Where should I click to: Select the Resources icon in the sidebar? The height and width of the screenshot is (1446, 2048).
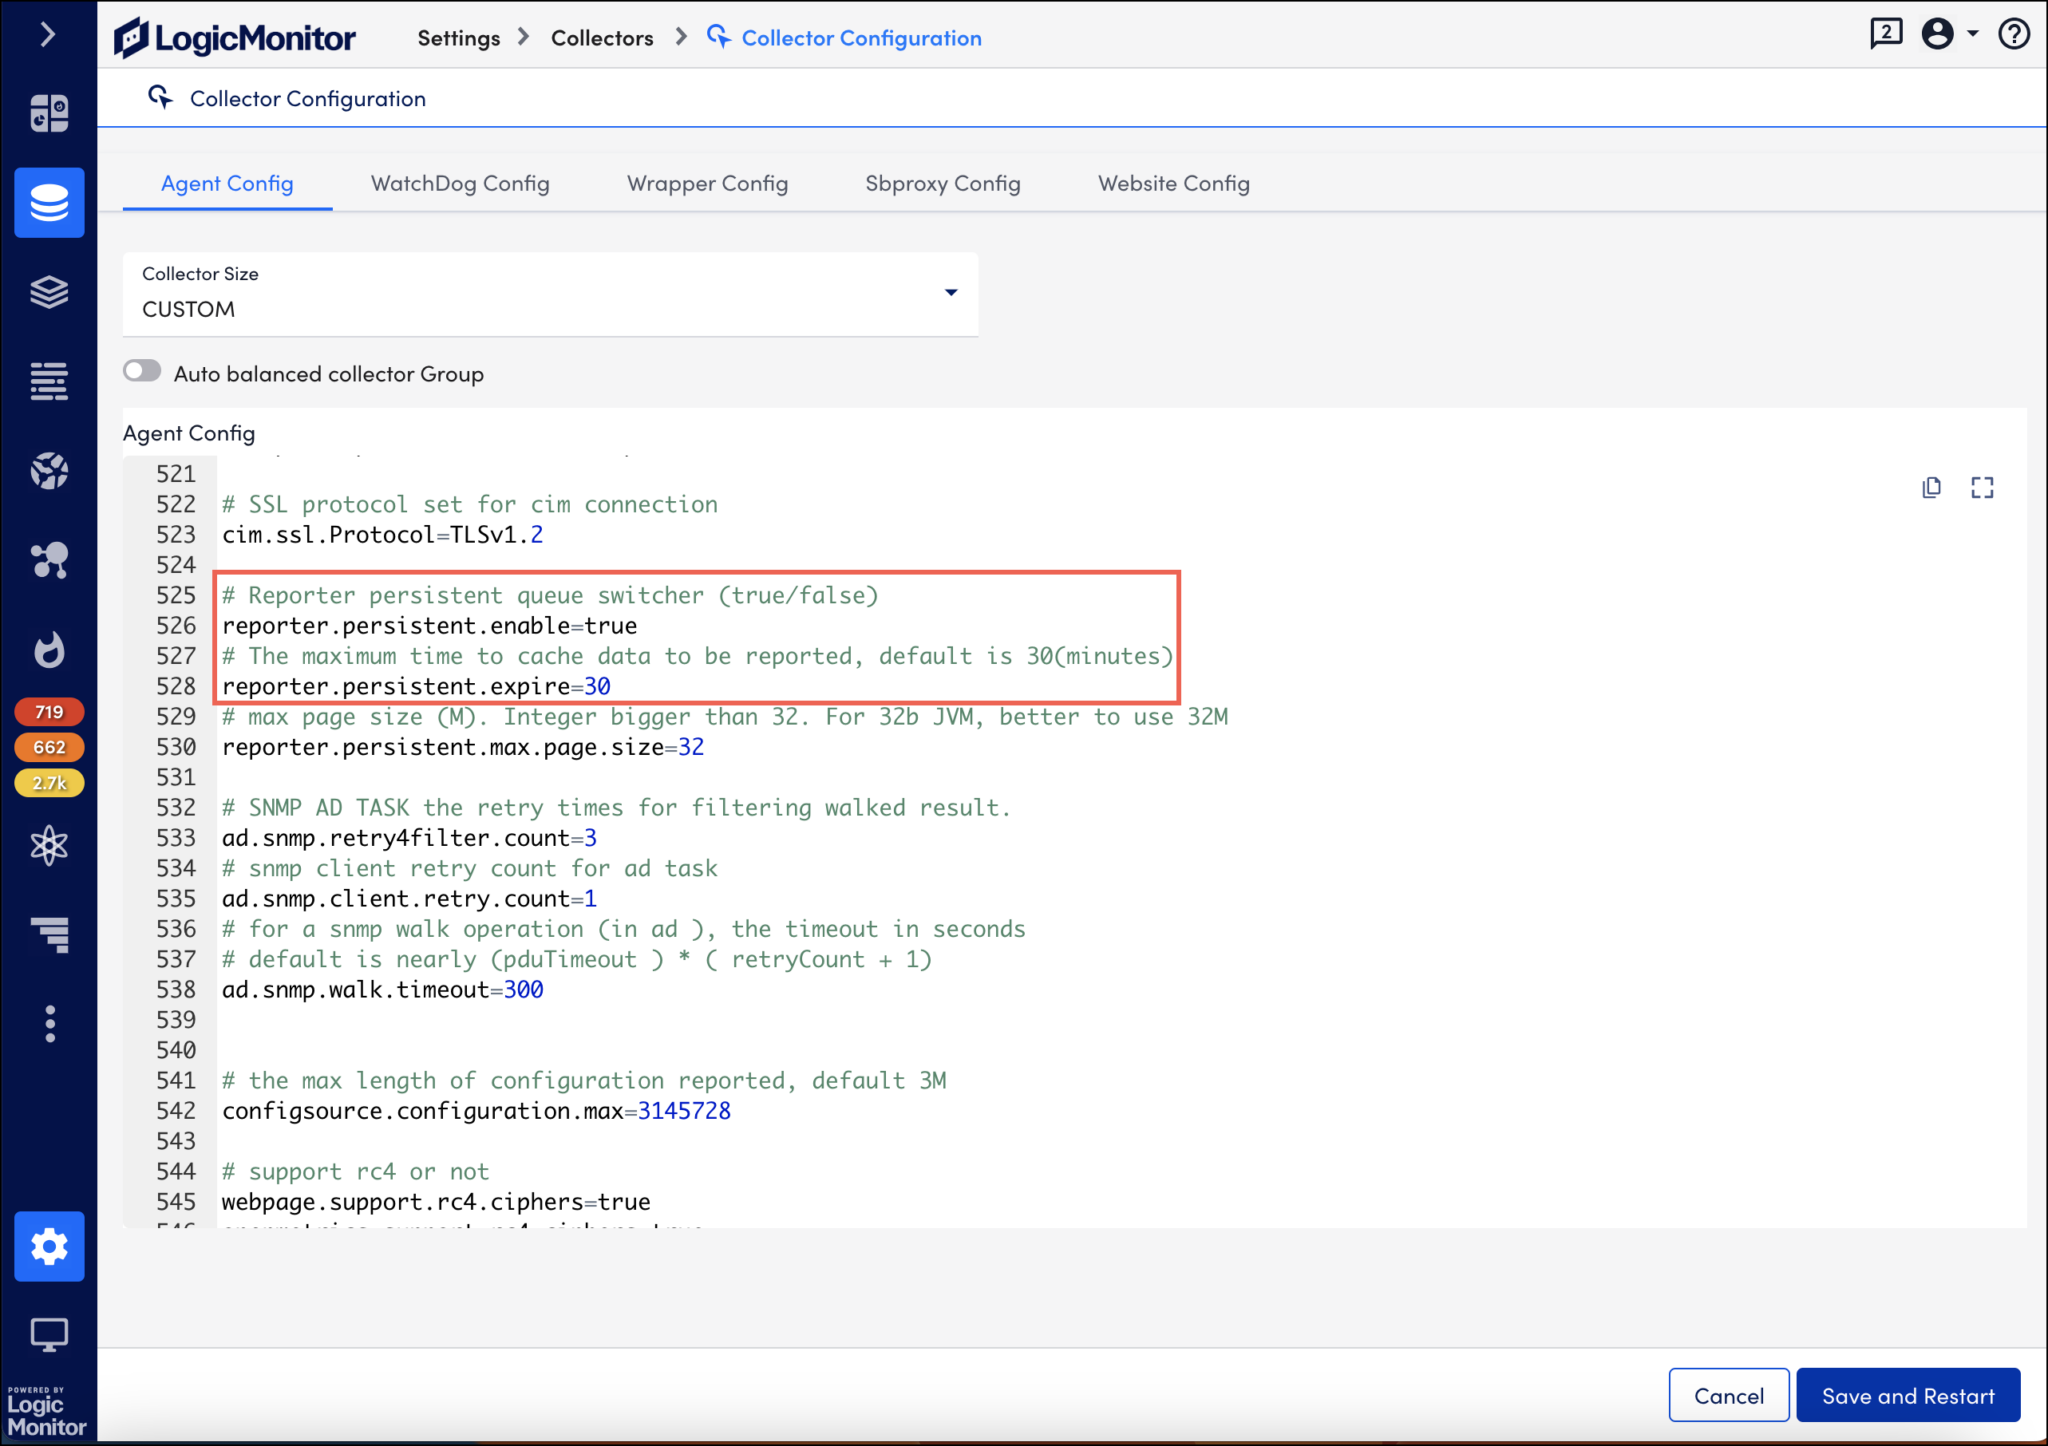[49, 202]
